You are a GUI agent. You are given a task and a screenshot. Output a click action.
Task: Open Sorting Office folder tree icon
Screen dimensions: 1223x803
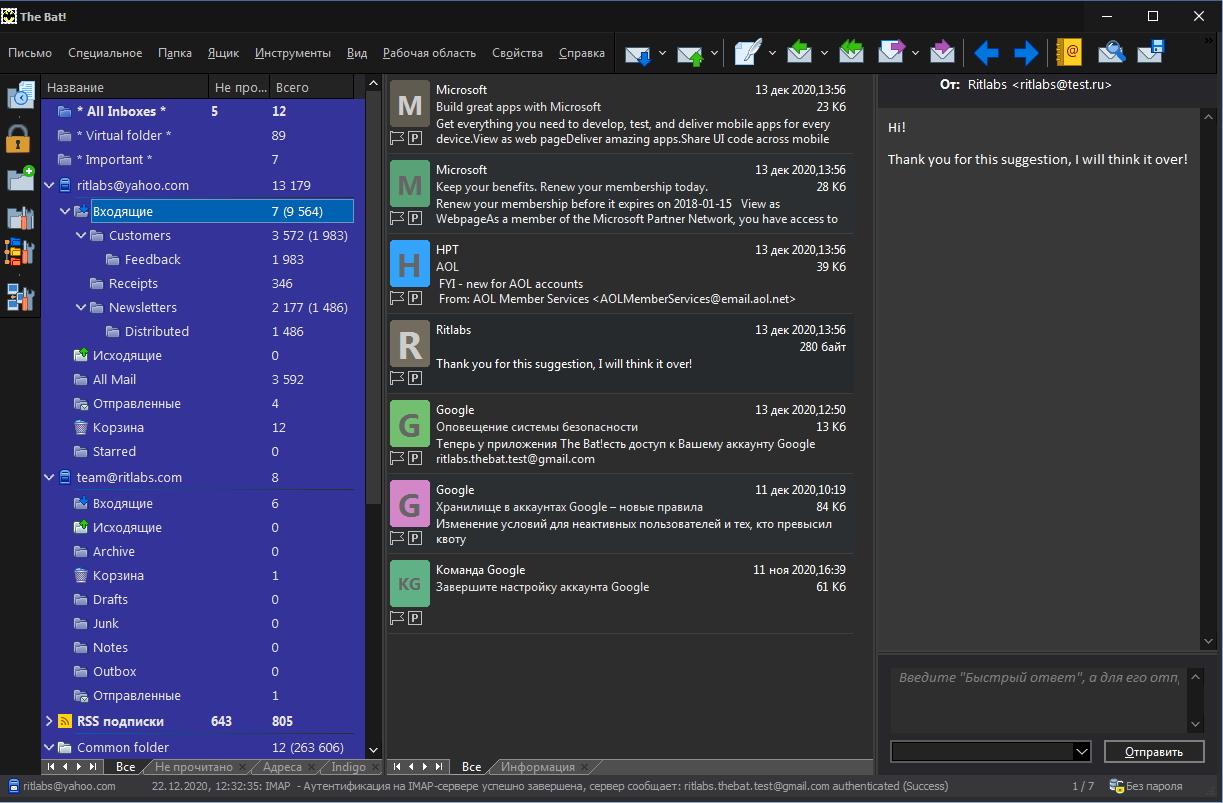(20, 252)
